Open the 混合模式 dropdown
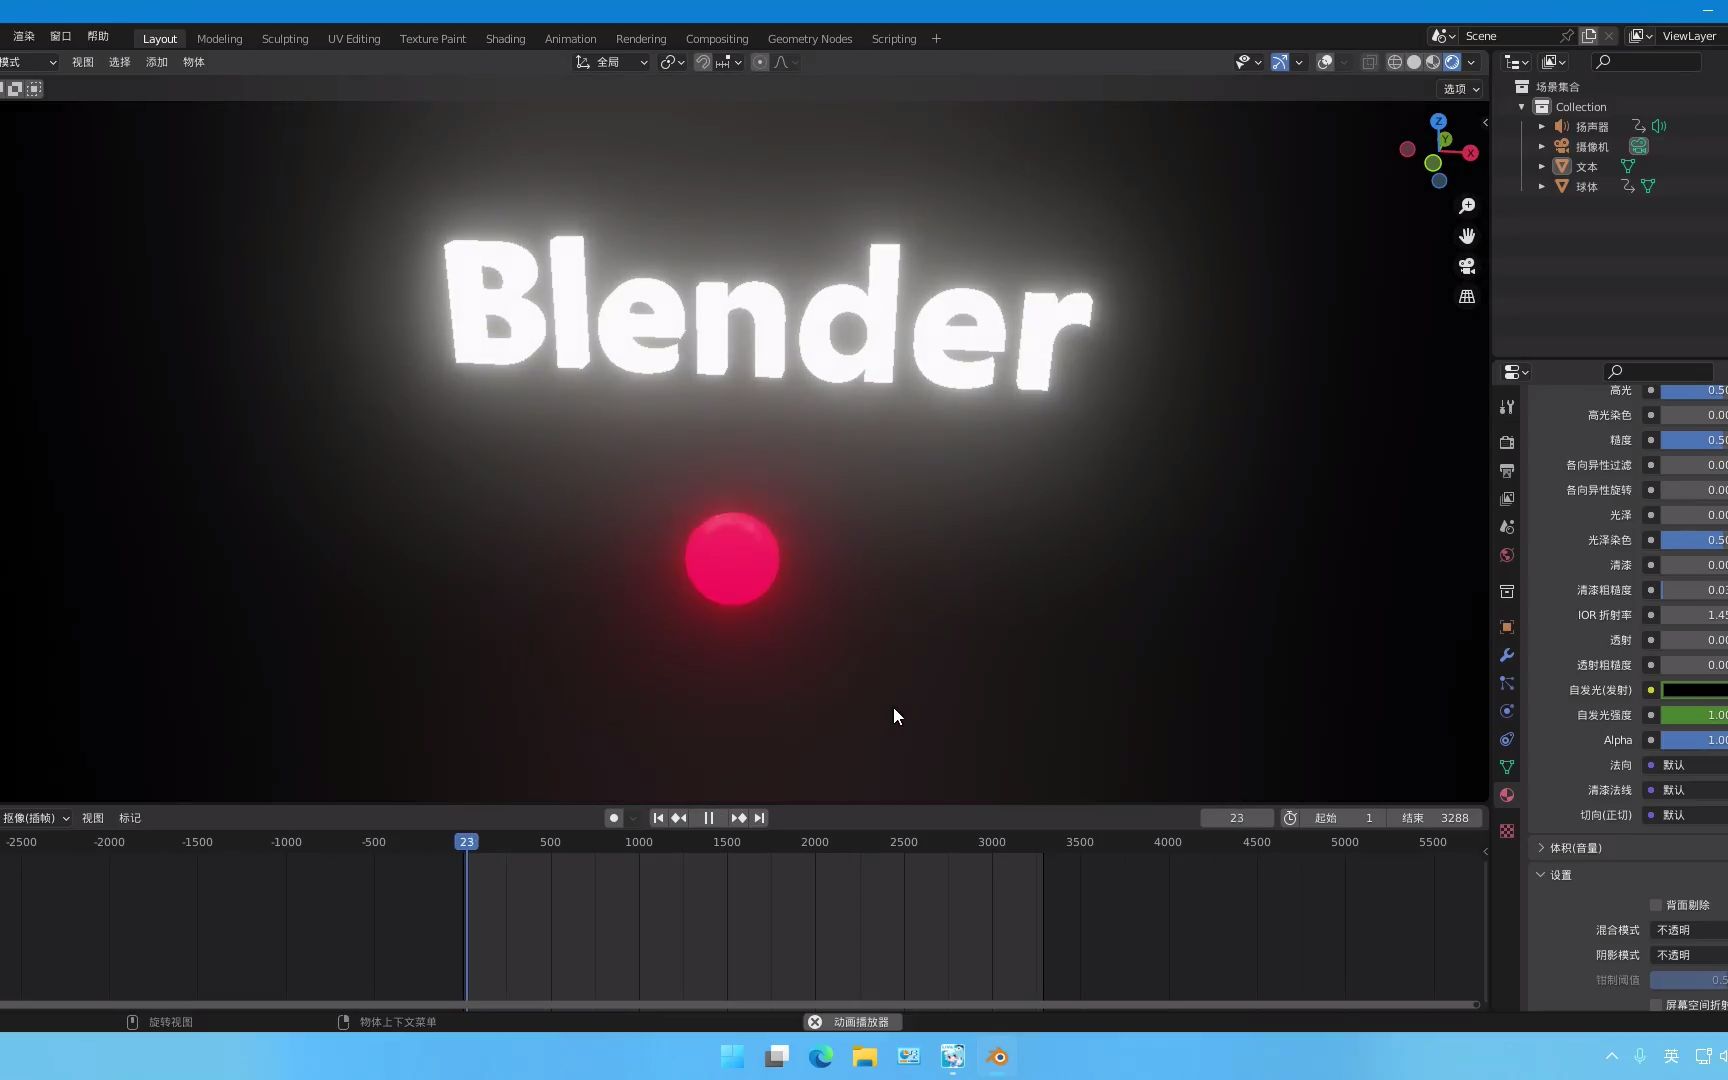This screenshot has width=1728, height=1080. [1689, 930]
